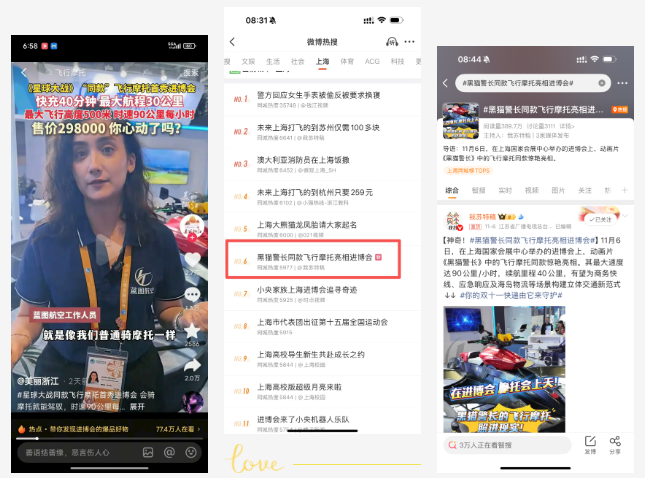
Task: Favorite the video with star icon
Action: tap(192, 330)
